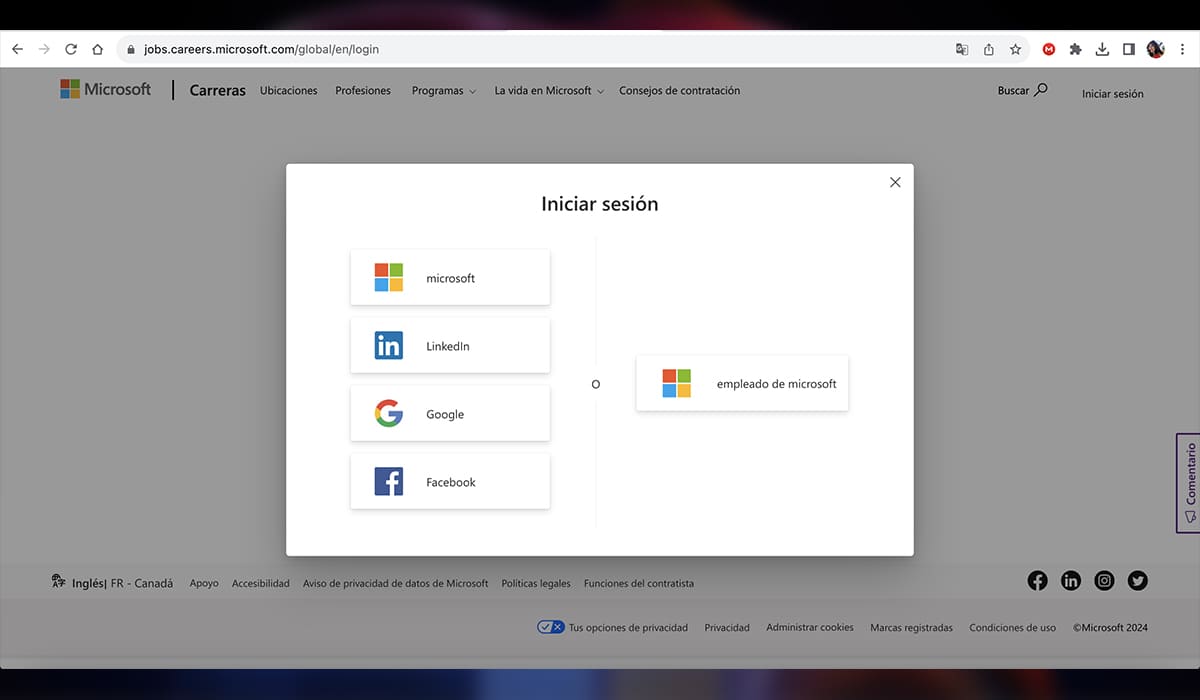Bookmark the page with the star icon
The image size is (1200, 700).
pos(1015,49)
